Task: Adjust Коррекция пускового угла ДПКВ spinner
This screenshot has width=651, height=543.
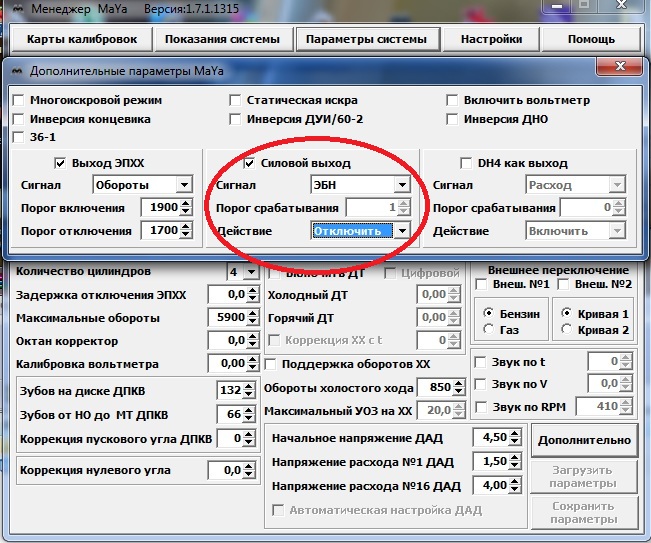Action: [249, 438]
